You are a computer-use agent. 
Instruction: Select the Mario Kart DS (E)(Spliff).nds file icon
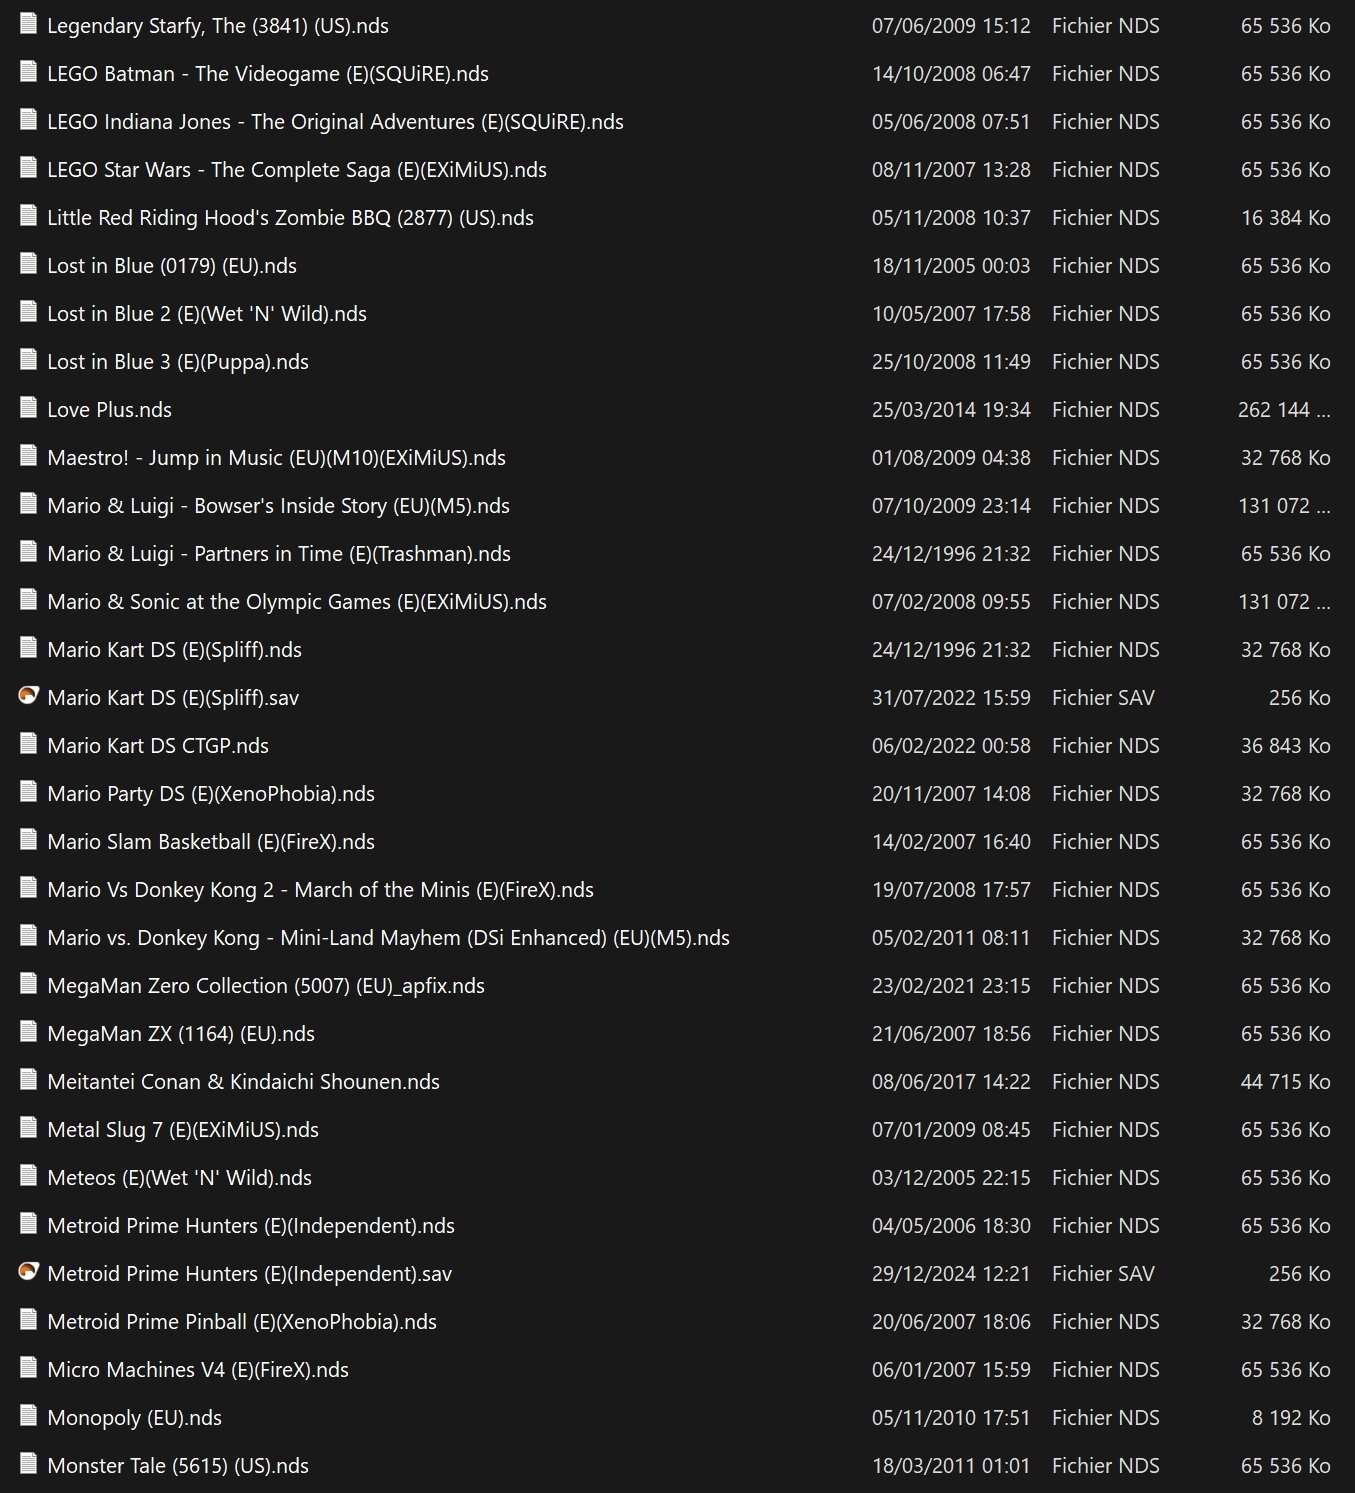[x=28, y=648]
